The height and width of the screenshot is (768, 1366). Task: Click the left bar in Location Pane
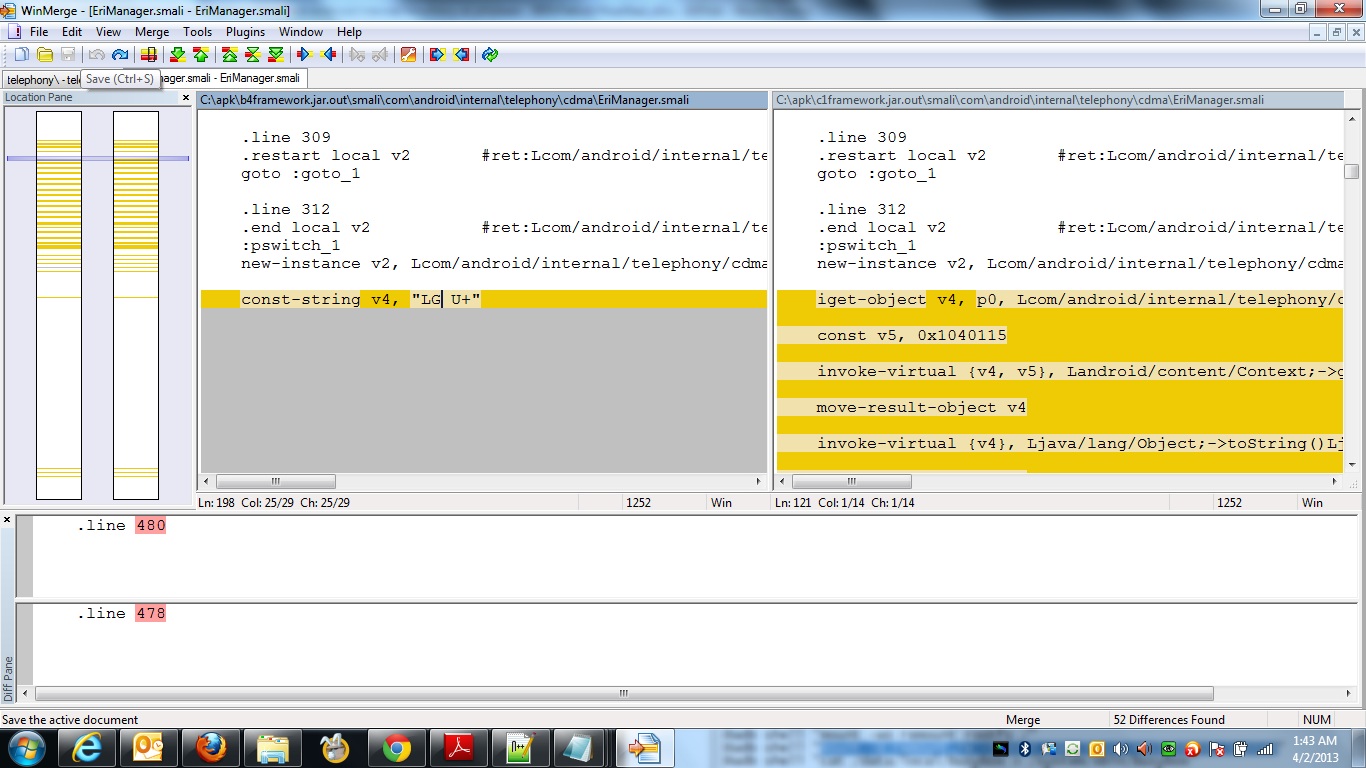(x=59, y=305)
